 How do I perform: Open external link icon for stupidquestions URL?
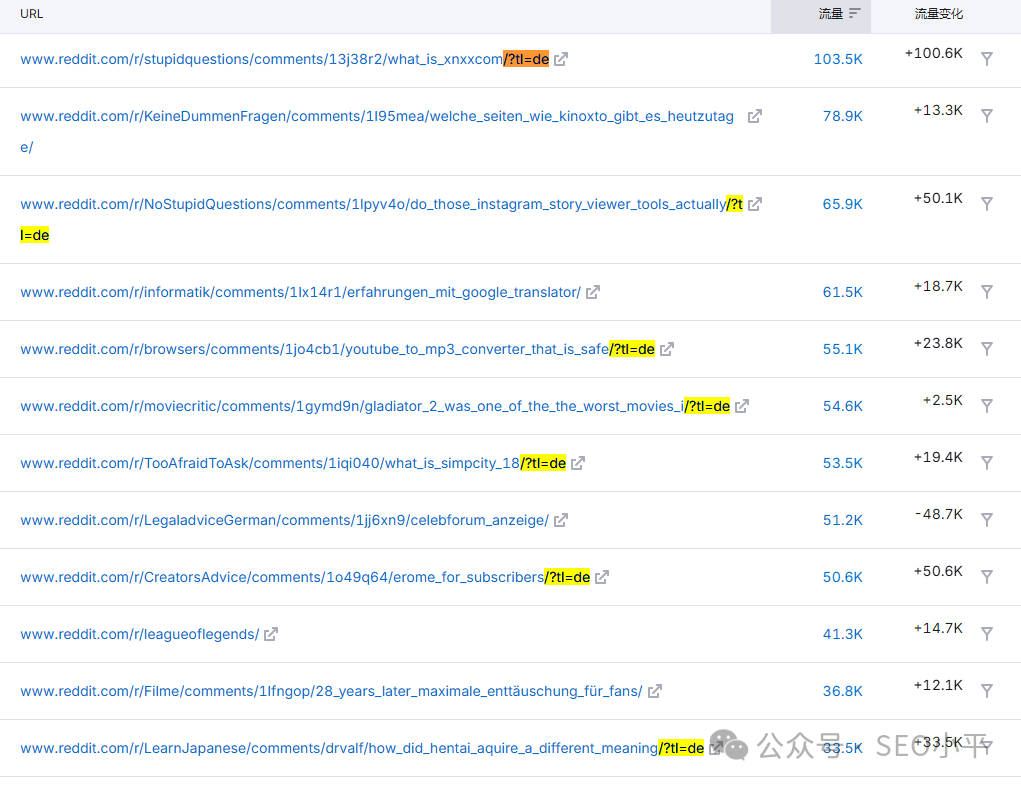tap(561, 59)
